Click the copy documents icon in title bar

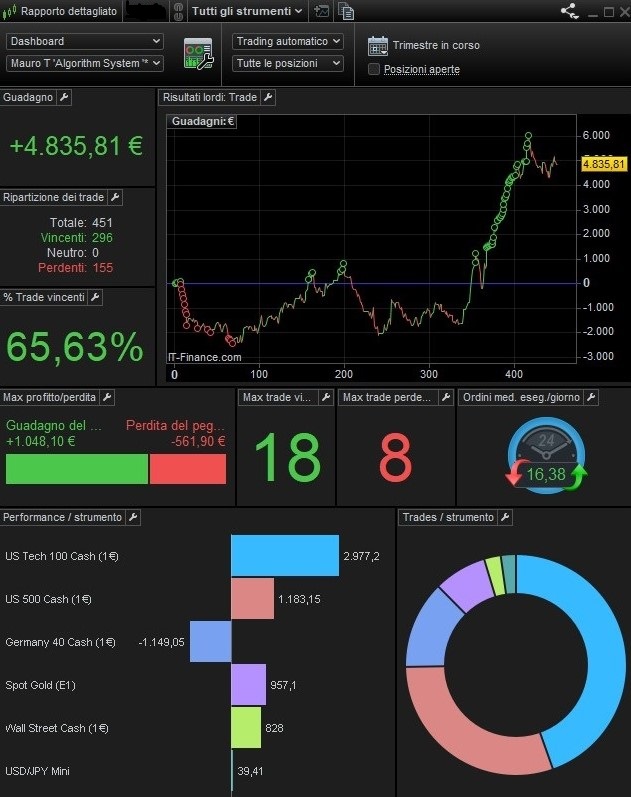[346, 11]
